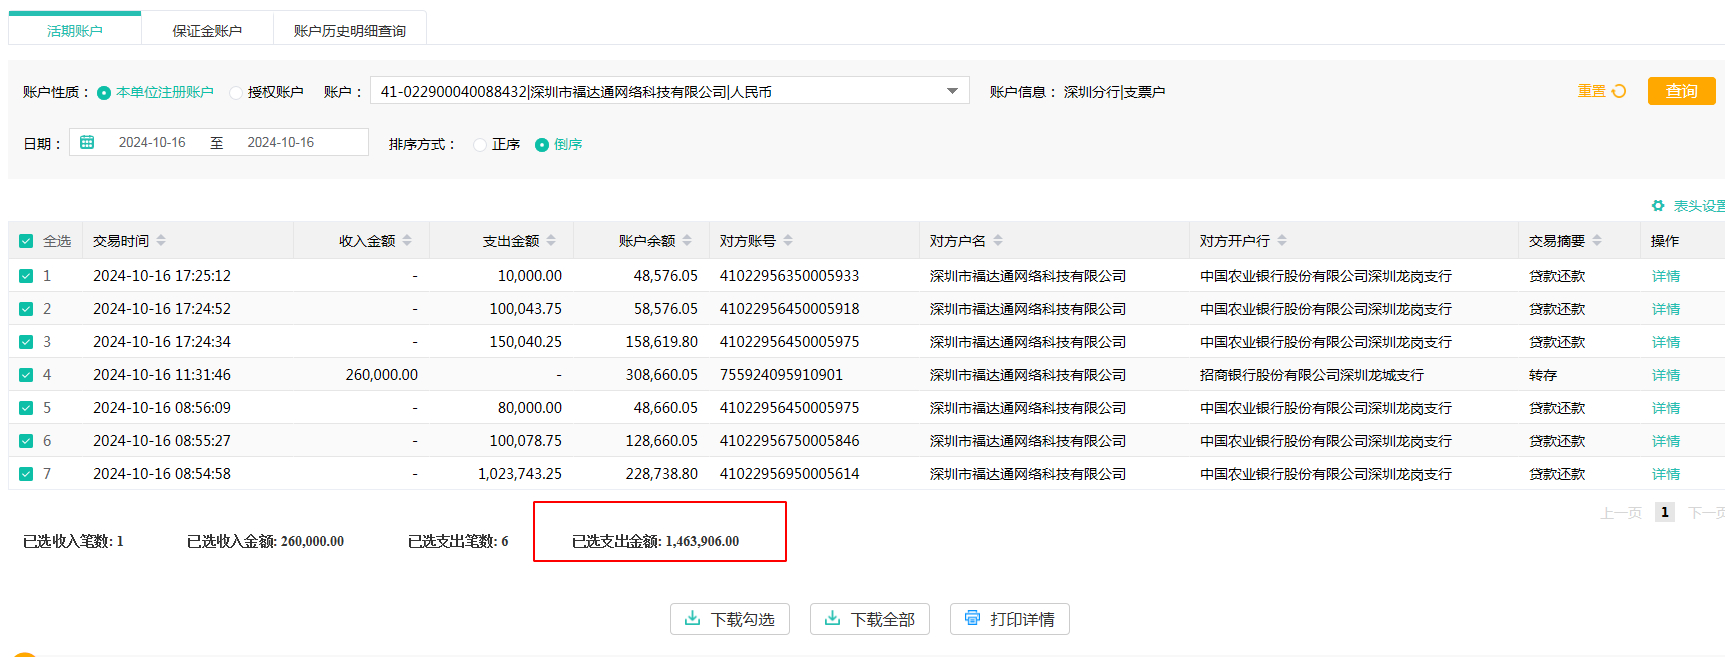Click timestamp 2024-10-16 17:25:12
1725x657 pixels.
click(162, 276)
